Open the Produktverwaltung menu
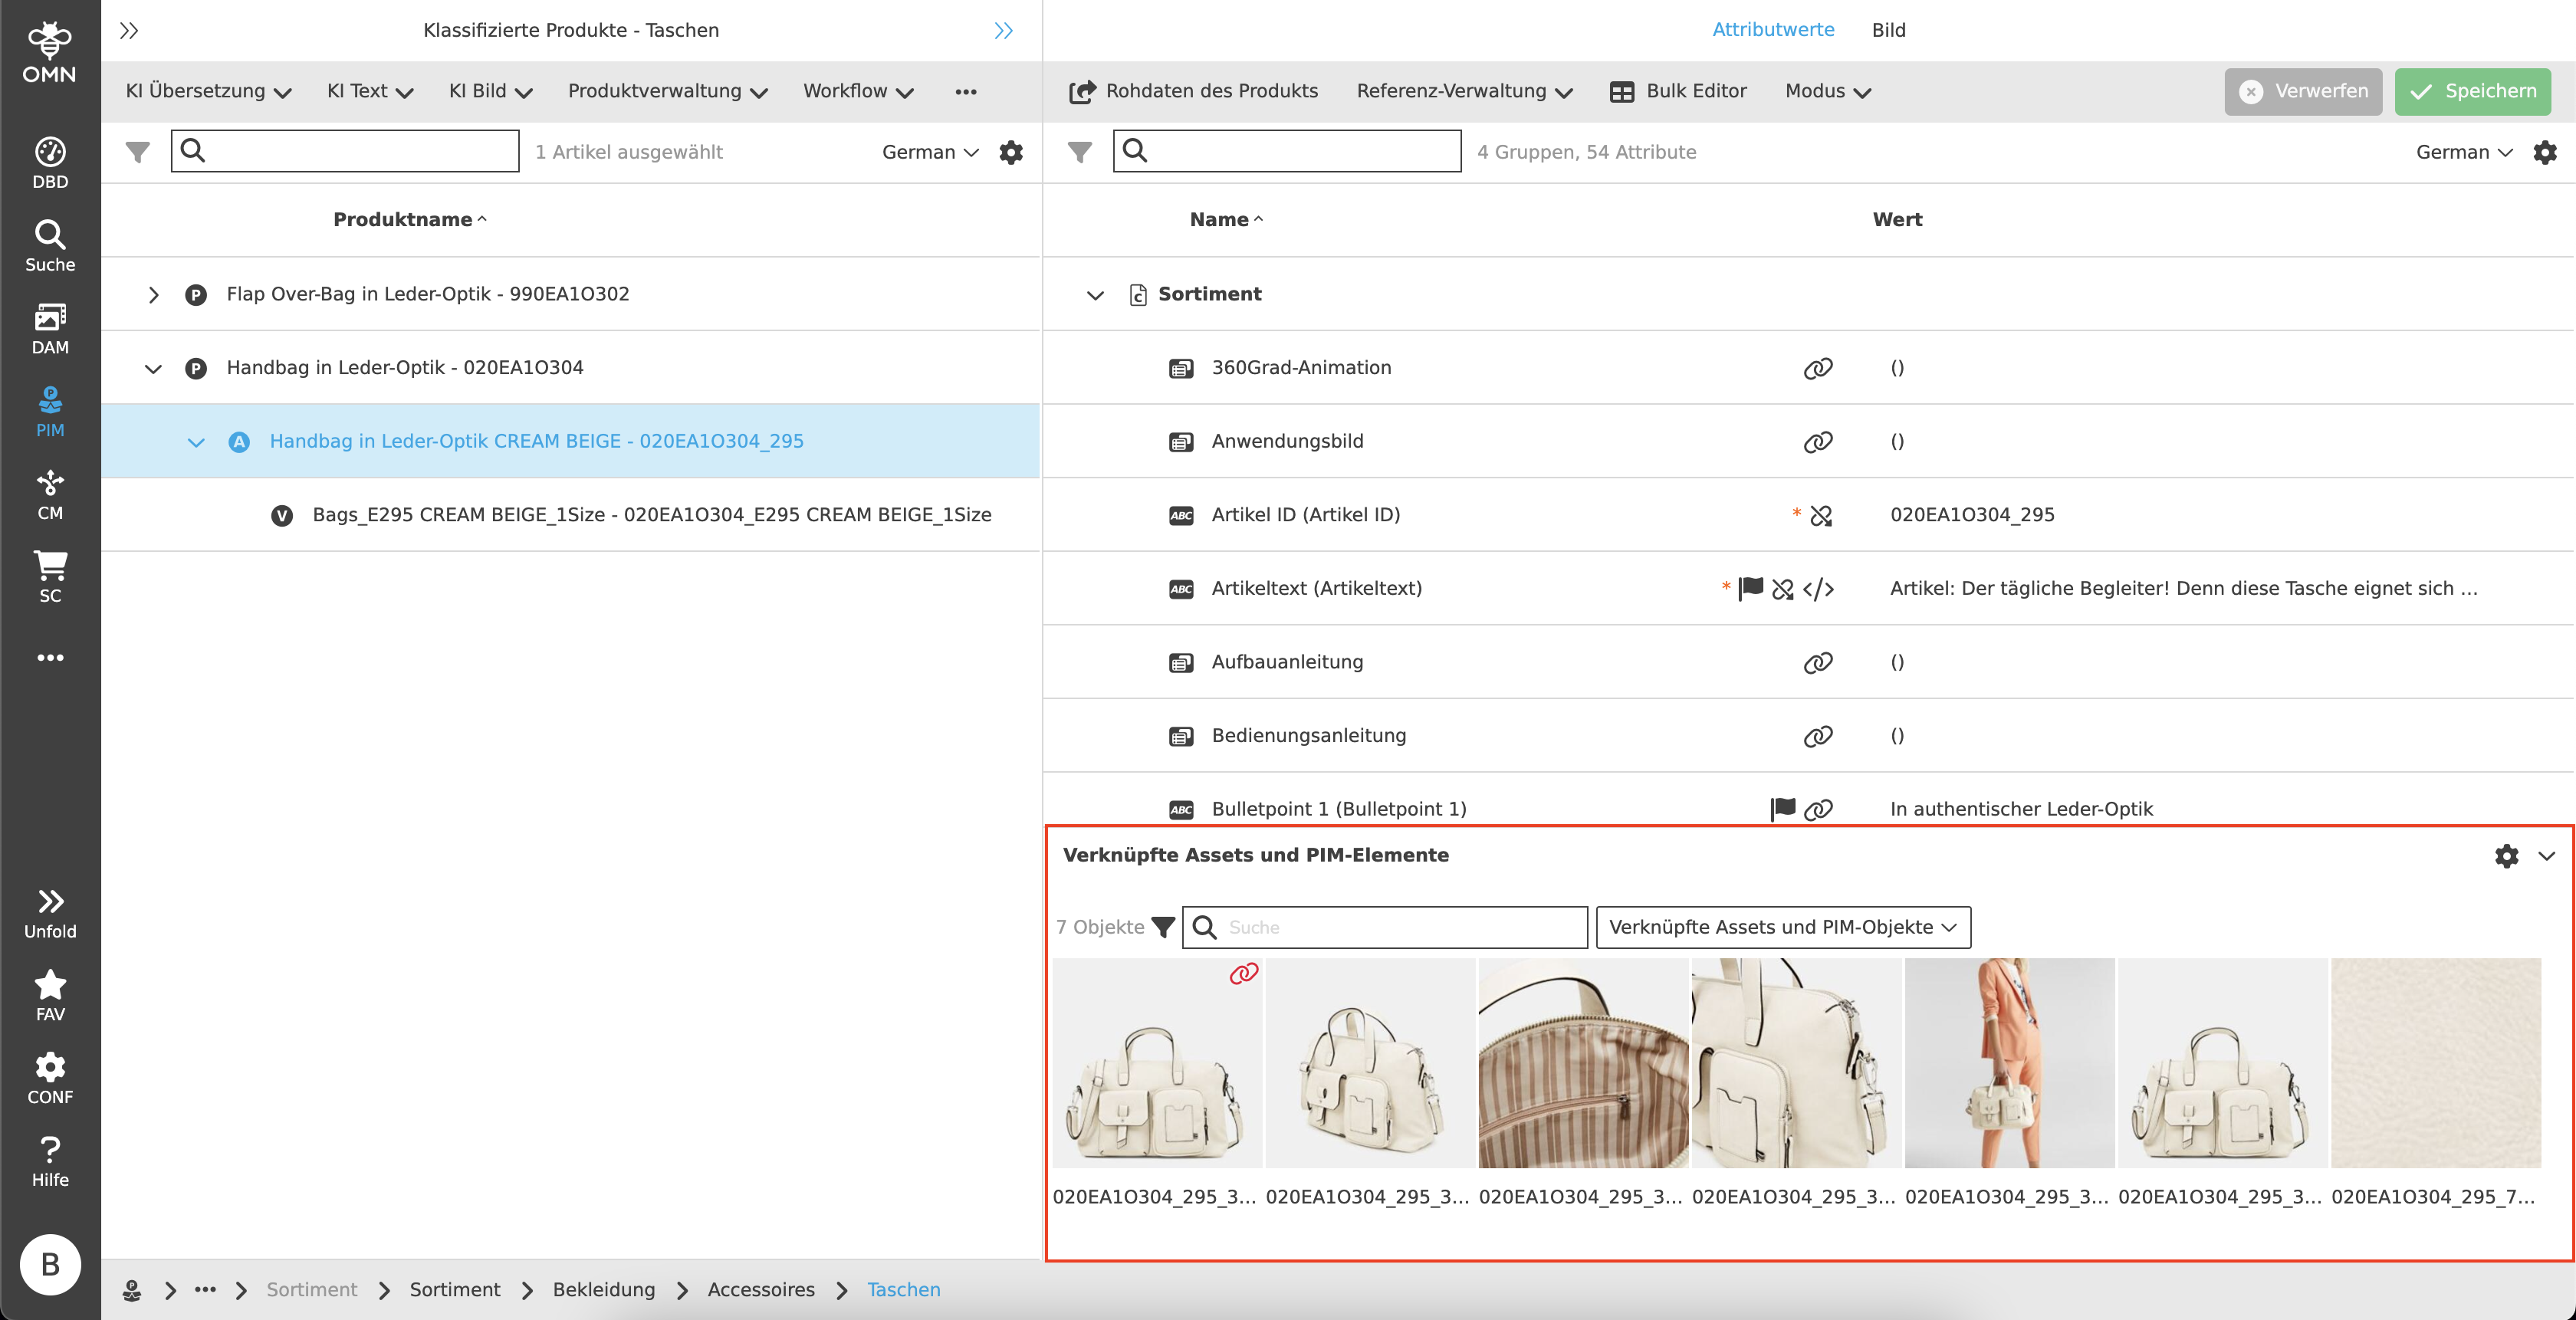Image resolution: width=2576 pixels, height=1320 pixels. click(x=667, y=91)
